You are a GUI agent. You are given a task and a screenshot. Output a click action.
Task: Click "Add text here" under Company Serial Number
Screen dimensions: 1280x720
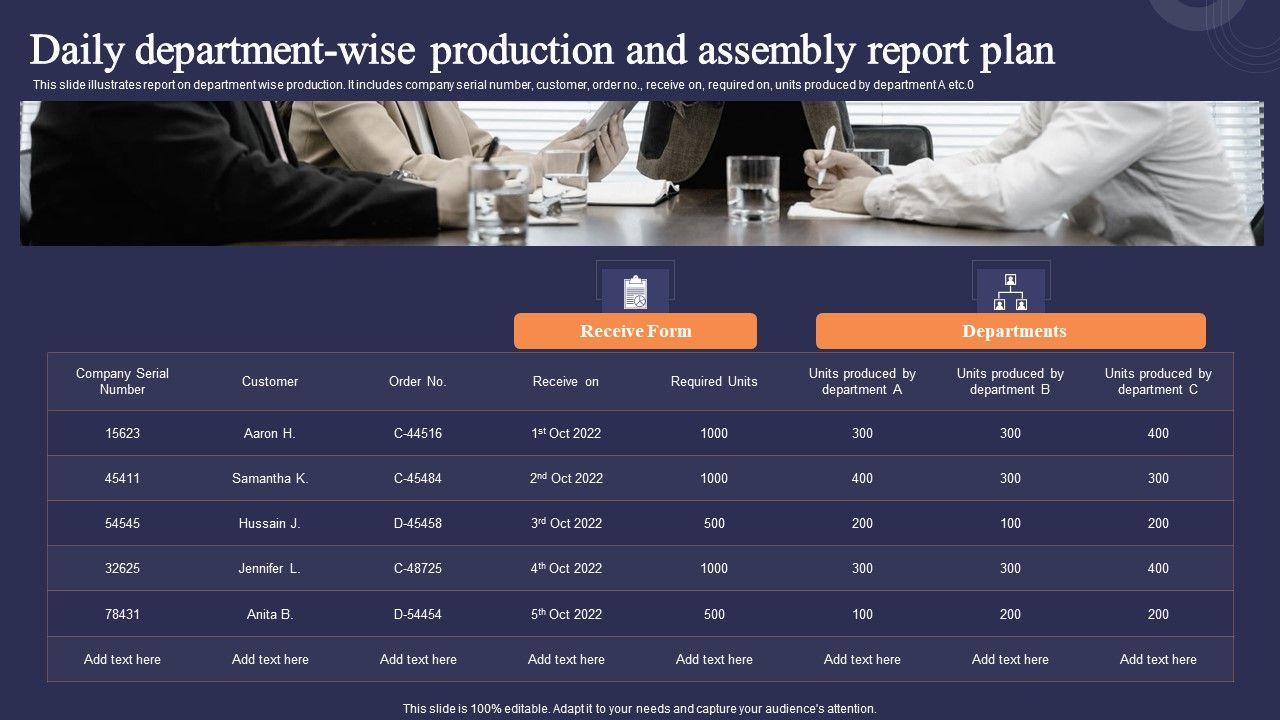point(122,659)
